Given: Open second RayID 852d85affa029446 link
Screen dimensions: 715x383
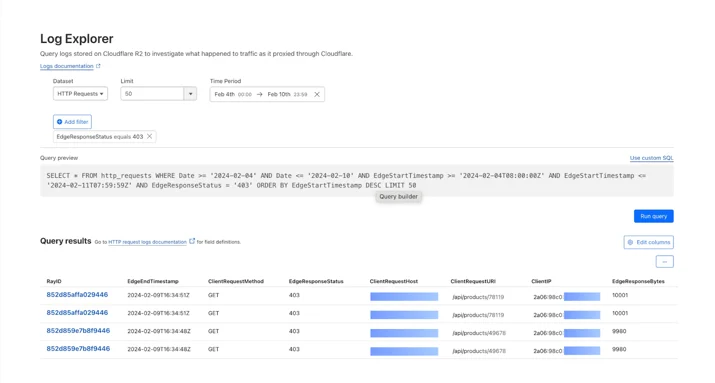Looking at the screenshot, I should click(77, 313).
